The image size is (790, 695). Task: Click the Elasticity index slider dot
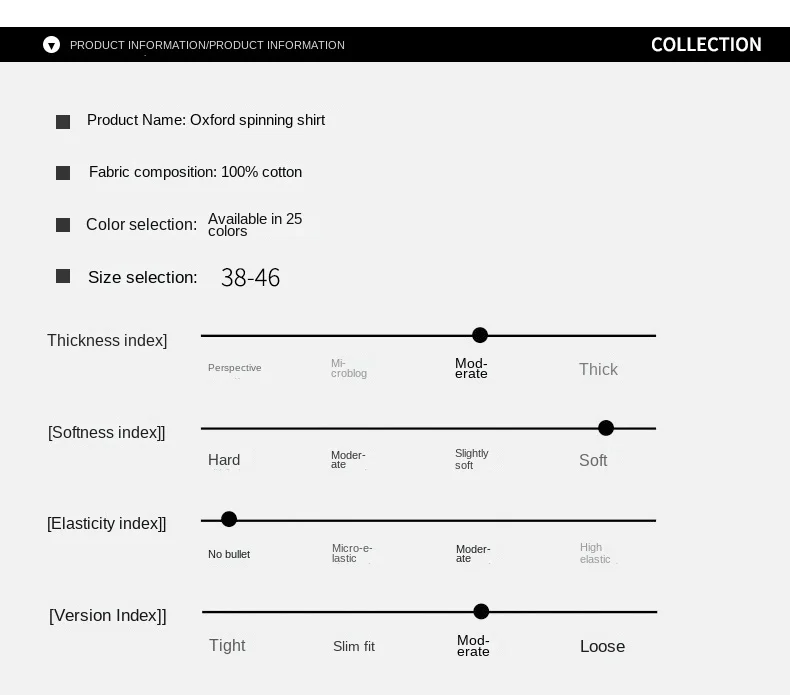(x=229, y=519)
